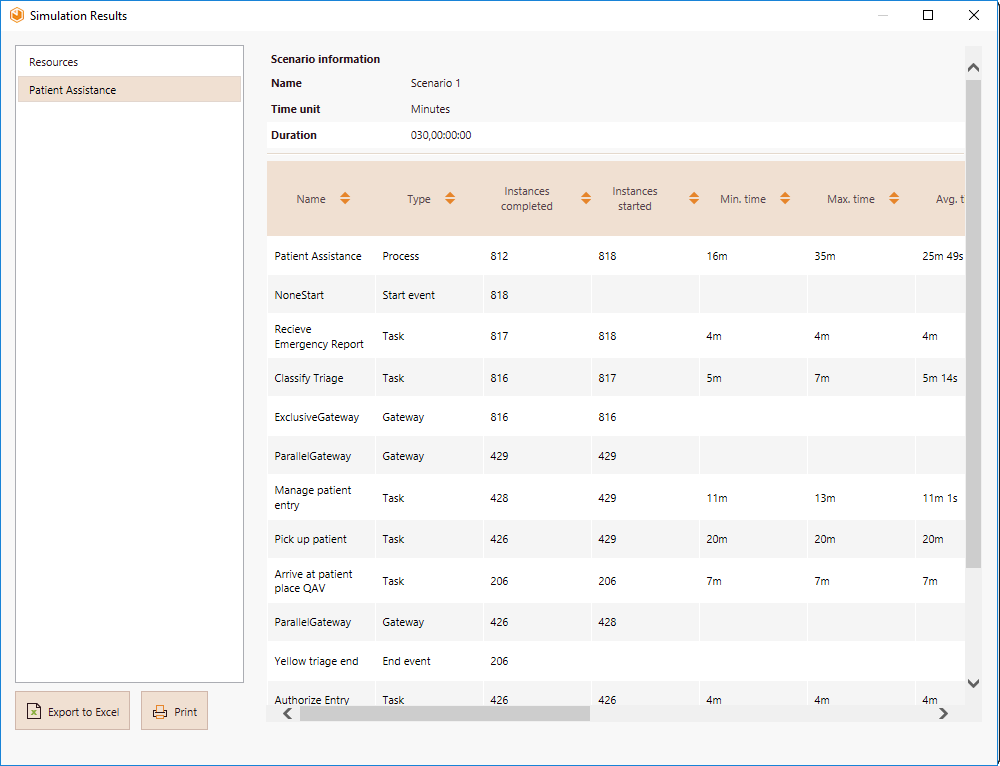Click the Minutes time unit value
The image size is (1000, 766).
tap(430, 109)
